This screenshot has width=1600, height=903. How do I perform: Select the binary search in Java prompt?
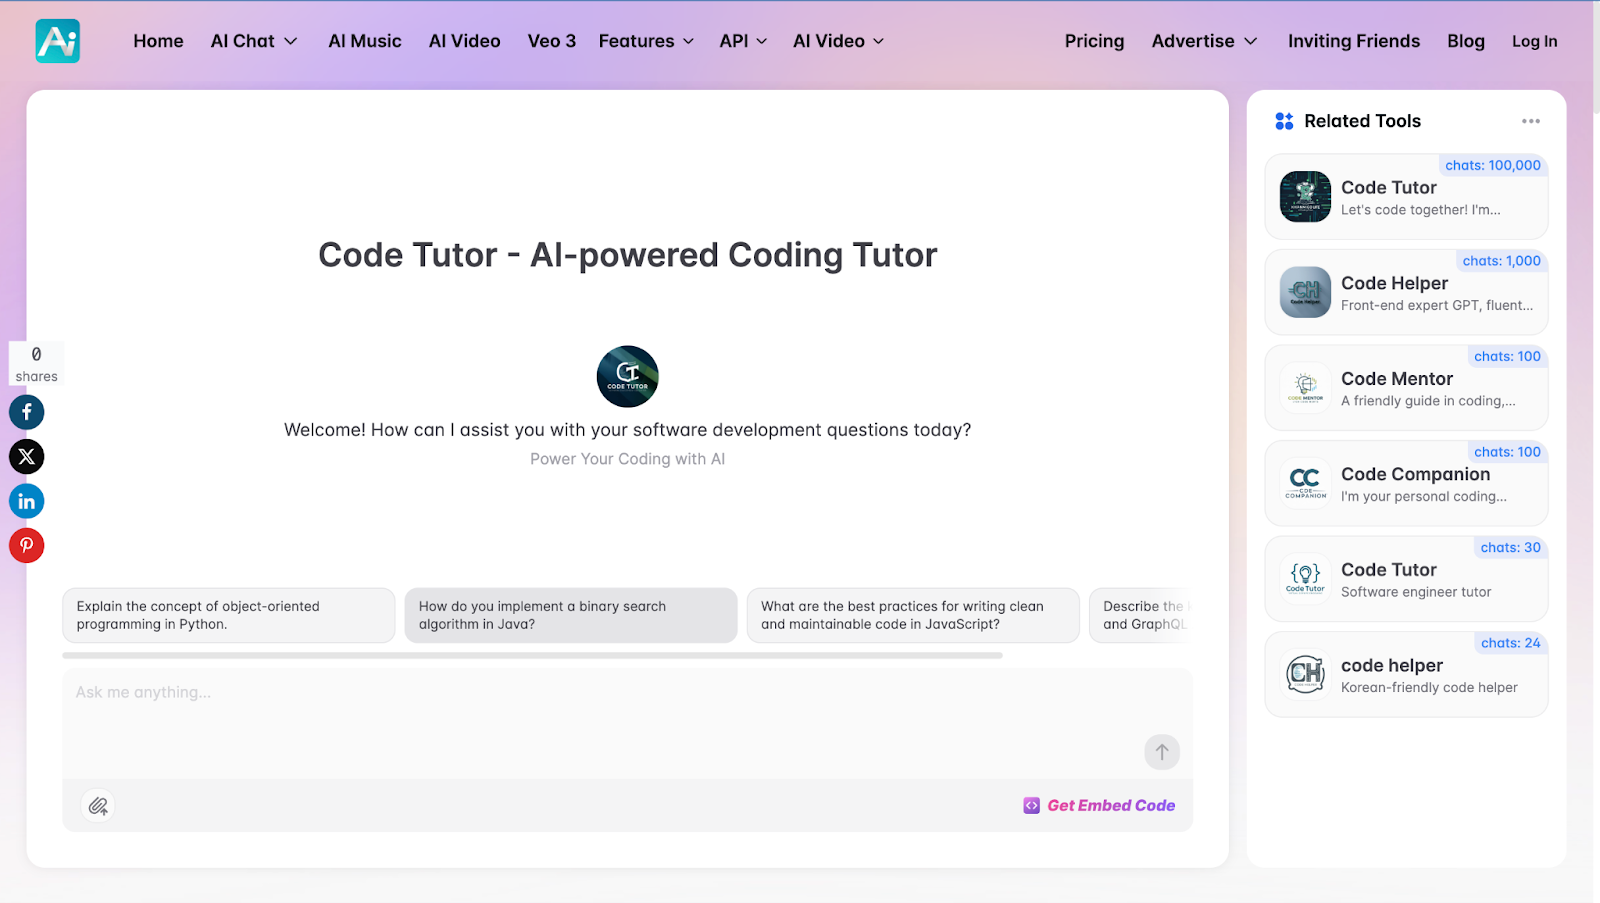(571, 615)
